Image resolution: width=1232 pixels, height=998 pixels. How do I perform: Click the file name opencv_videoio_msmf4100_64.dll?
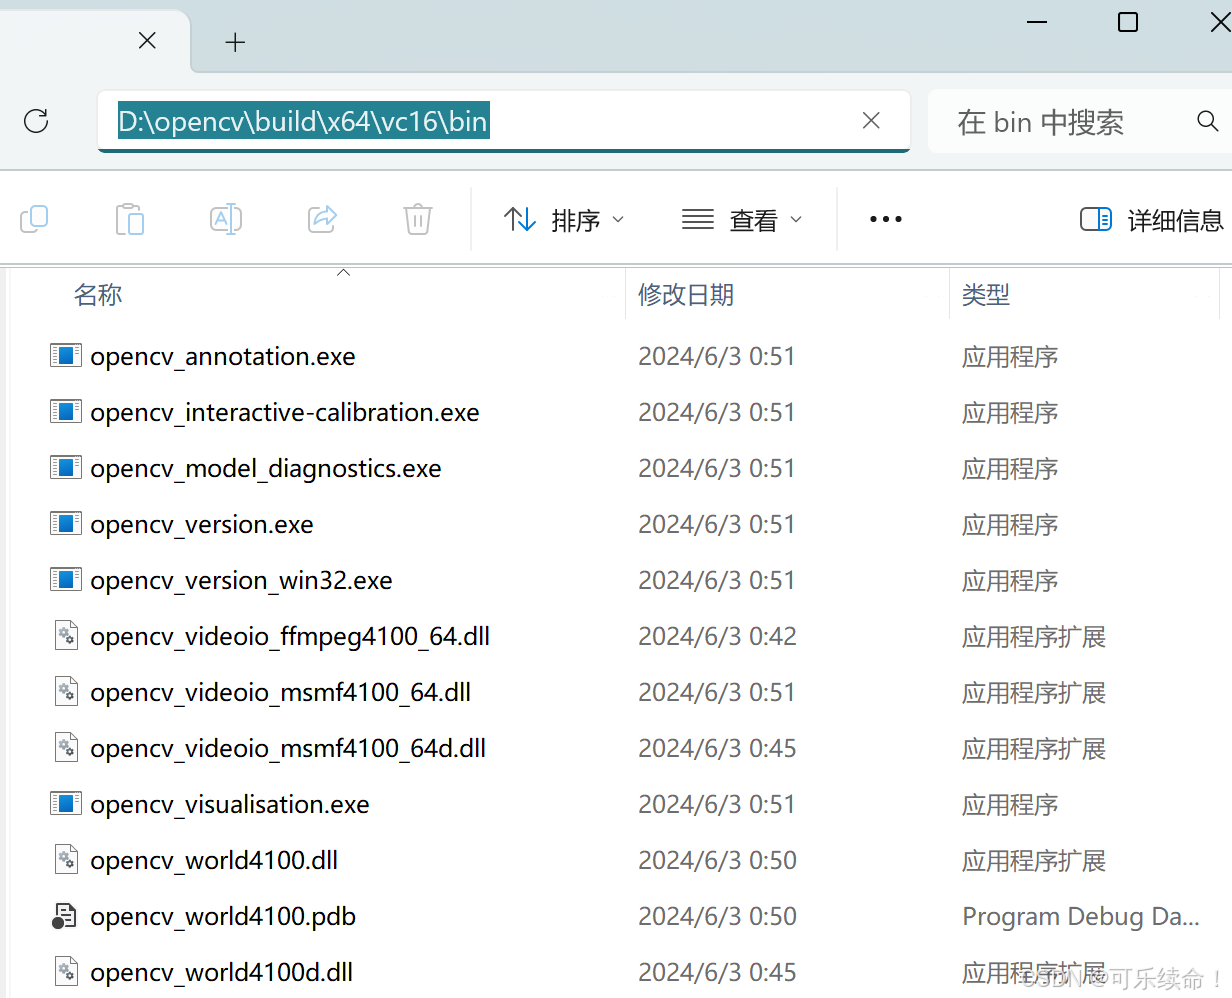[x=281, y=693]
